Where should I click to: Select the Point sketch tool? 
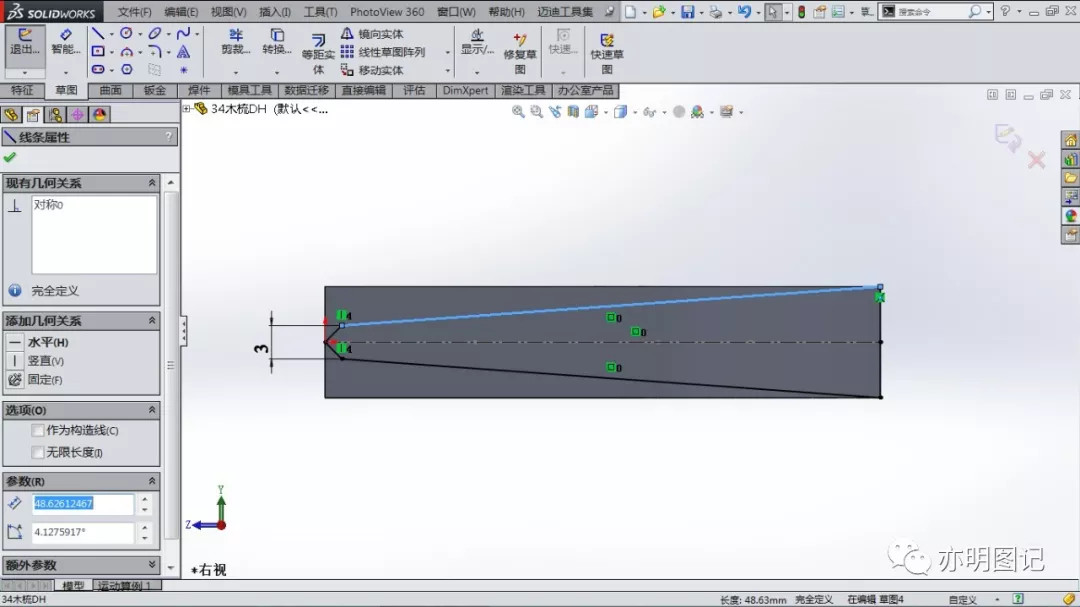pyautogui.click(x=183, y=70)
